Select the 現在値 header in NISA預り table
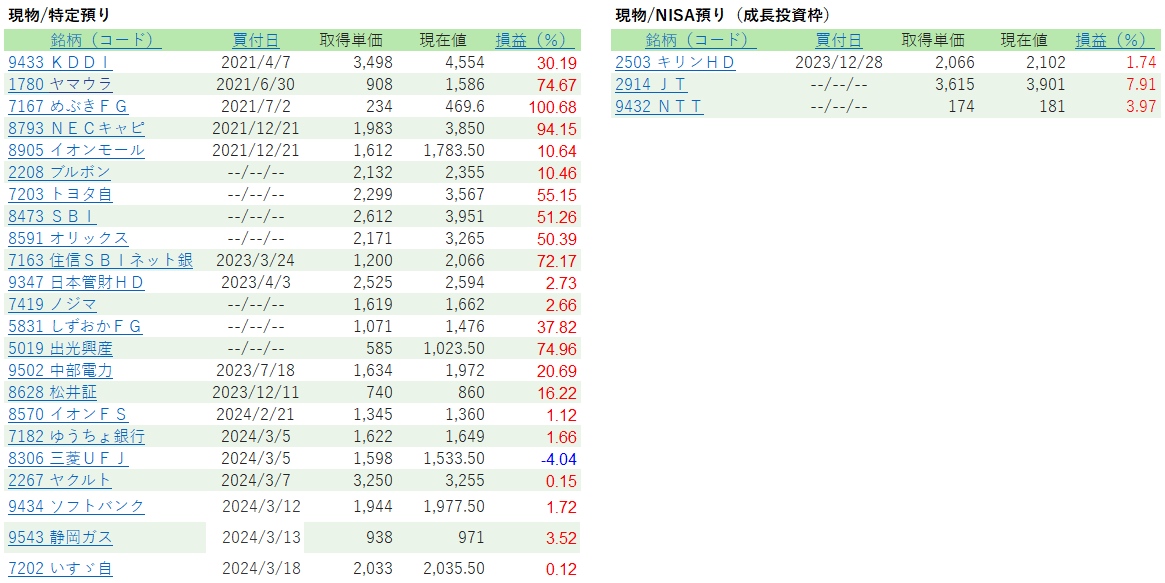The image size is (1165, 583). click(x=1024, y=40)
